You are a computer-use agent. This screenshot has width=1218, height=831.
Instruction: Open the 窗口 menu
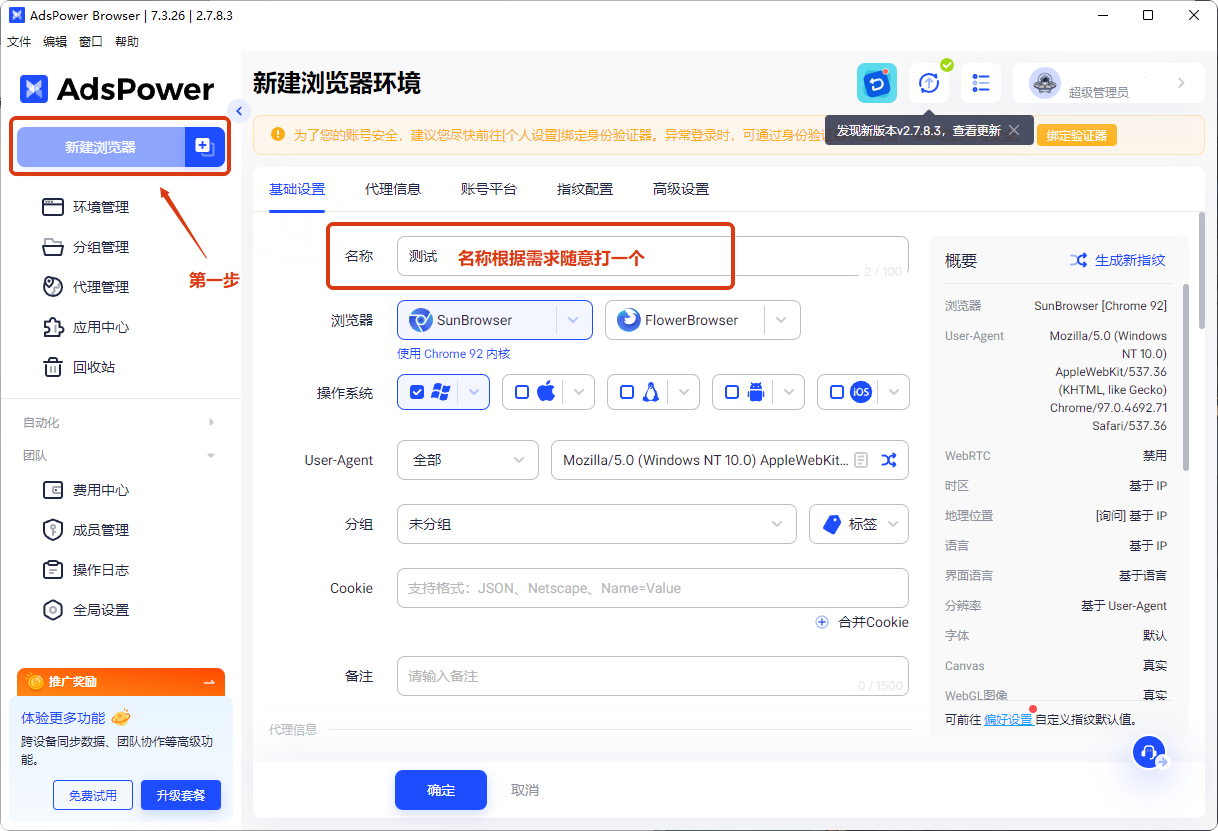click(91, 42)
